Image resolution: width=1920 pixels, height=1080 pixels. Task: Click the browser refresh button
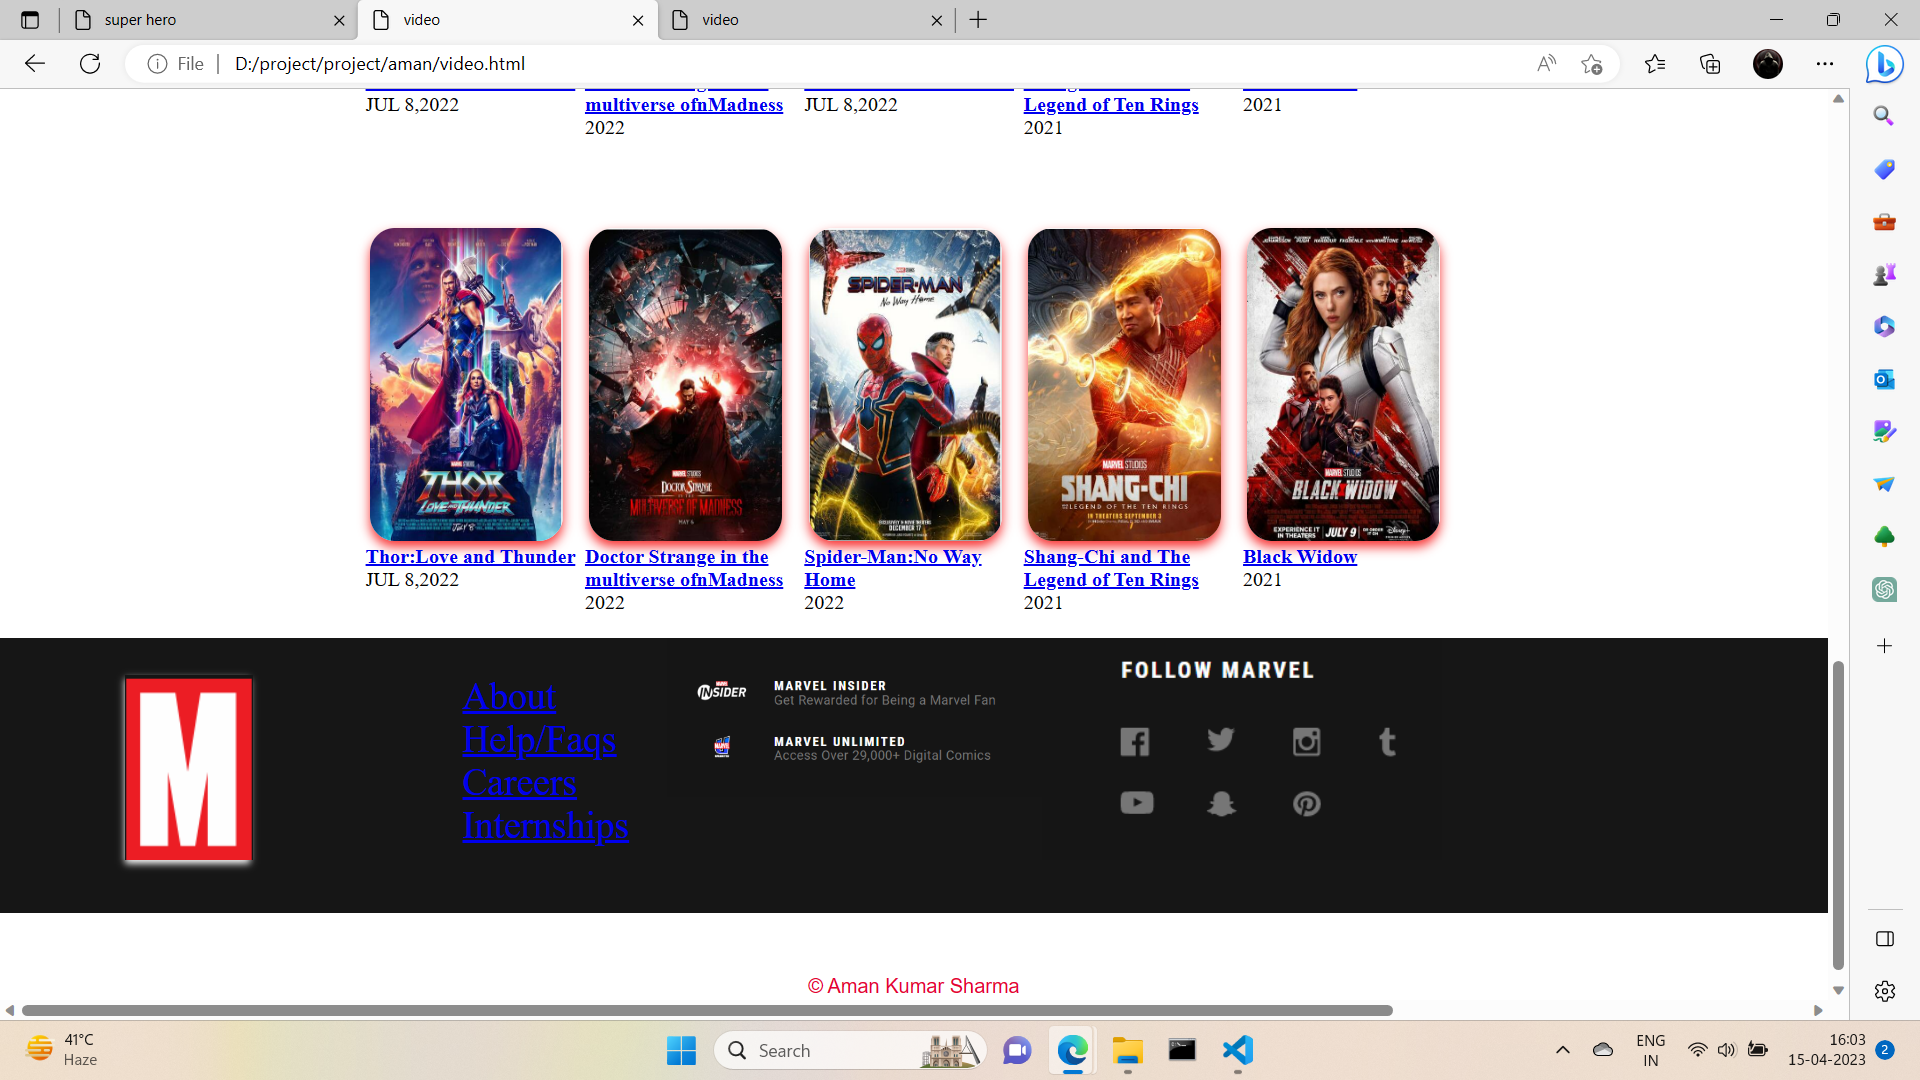(90, 64)
